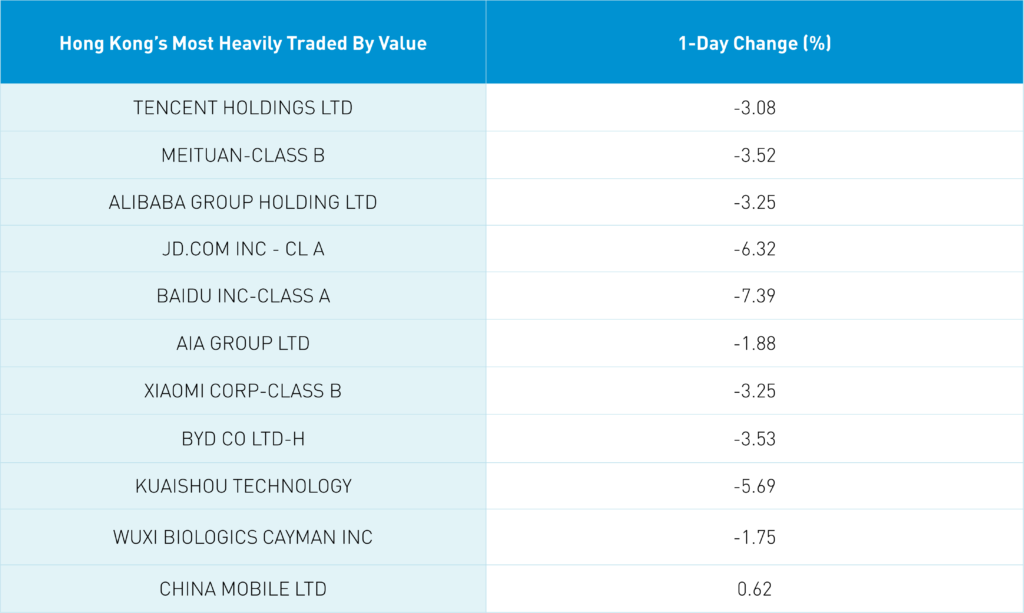Click the '1-Day Change (%)' column header
The height and width of the screenshot is (613, 1024).
pyautogui.click(x=754, y=43)
